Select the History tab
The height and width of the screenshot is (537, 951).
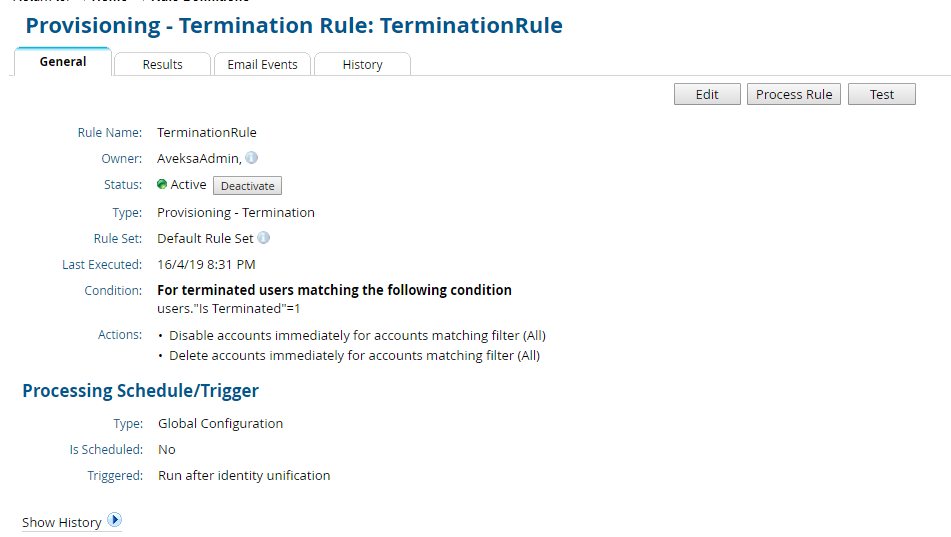(x=362, y=64)
